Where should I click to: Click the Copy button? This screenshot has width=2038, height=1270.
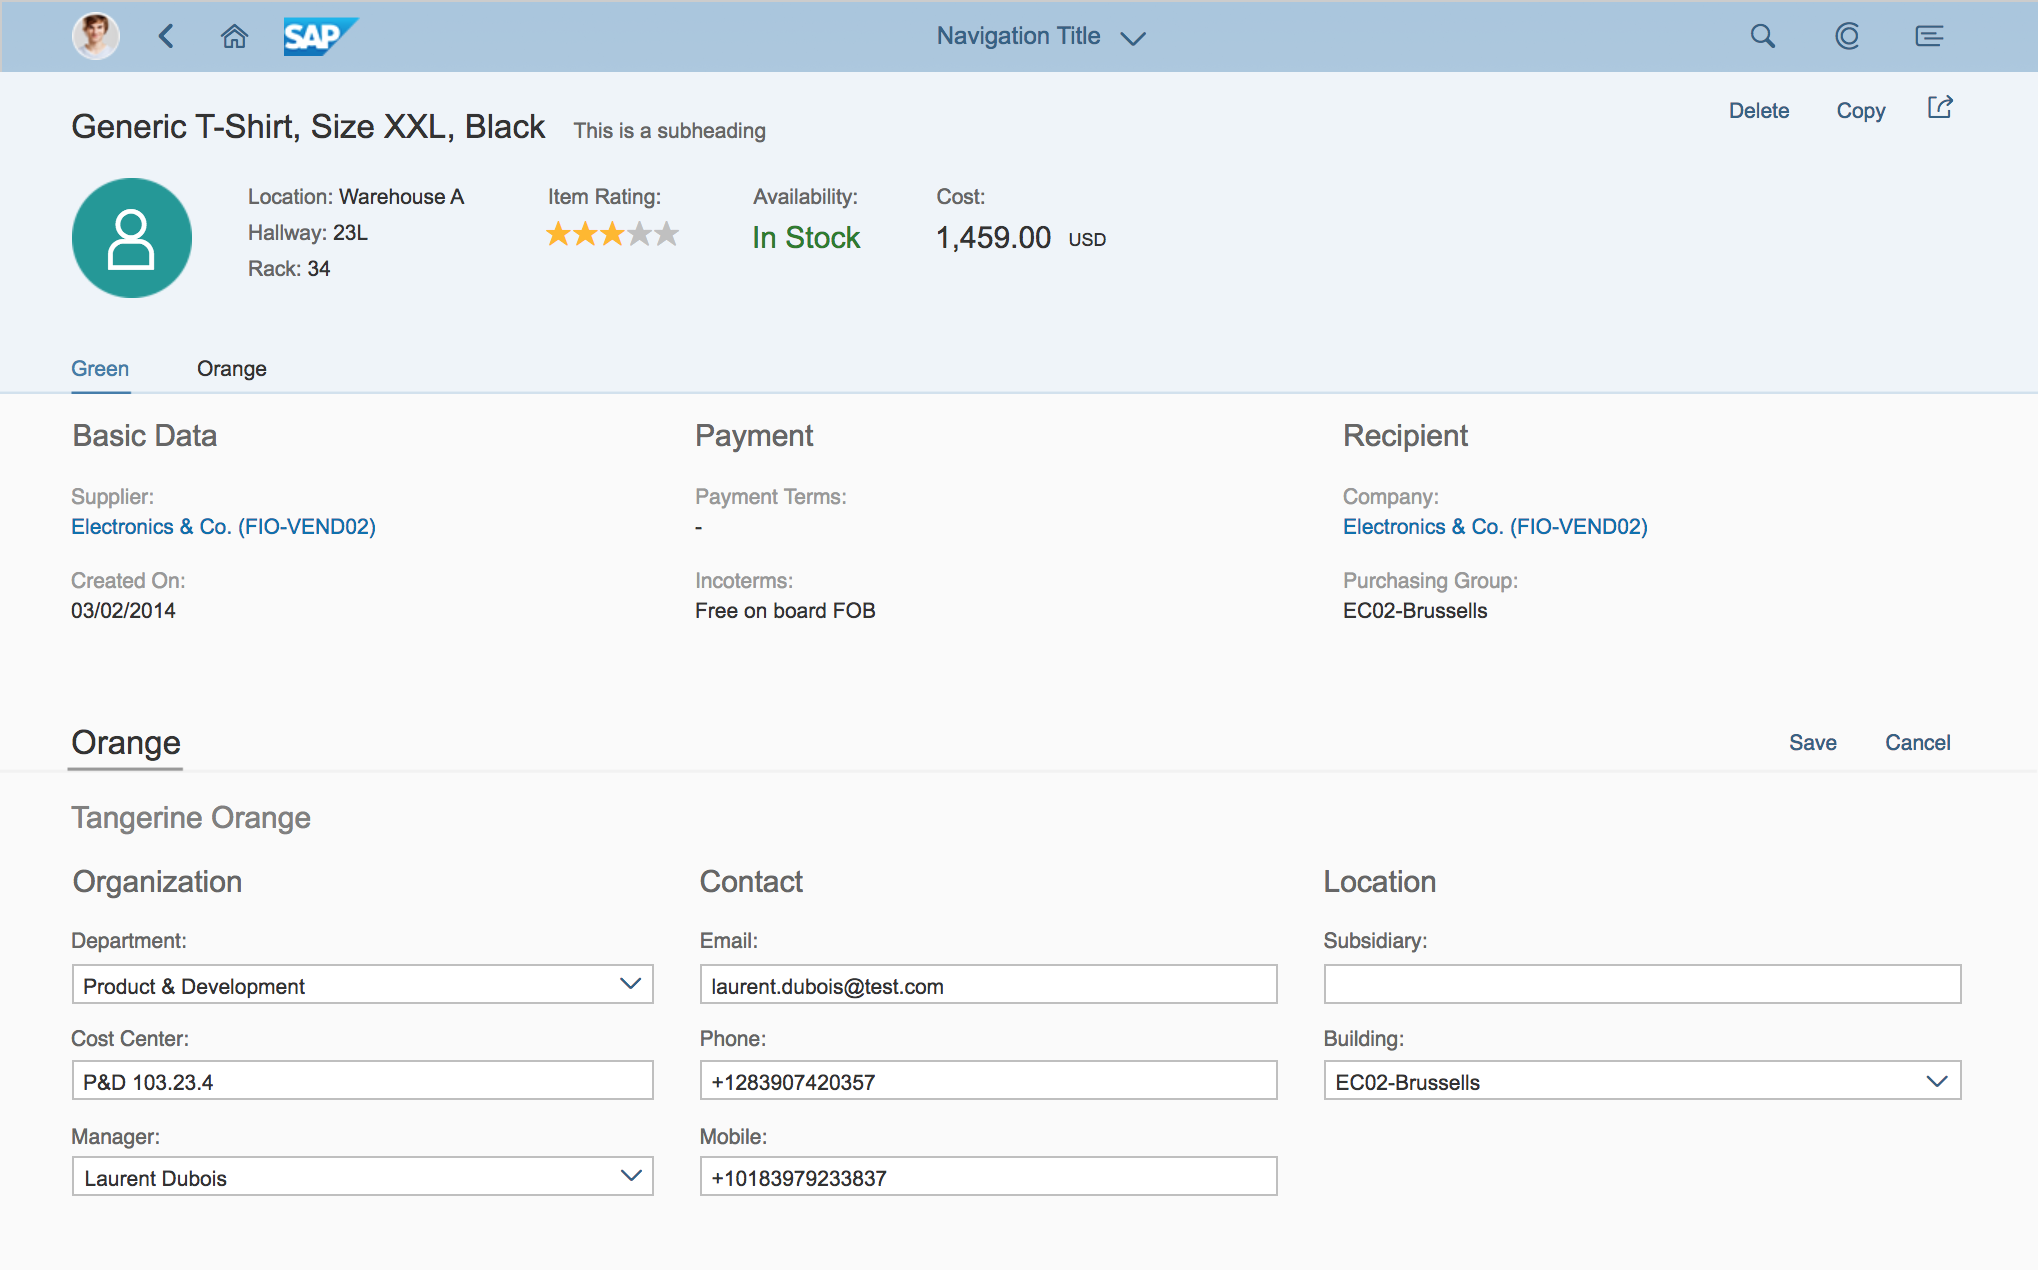click(1861, 110)
